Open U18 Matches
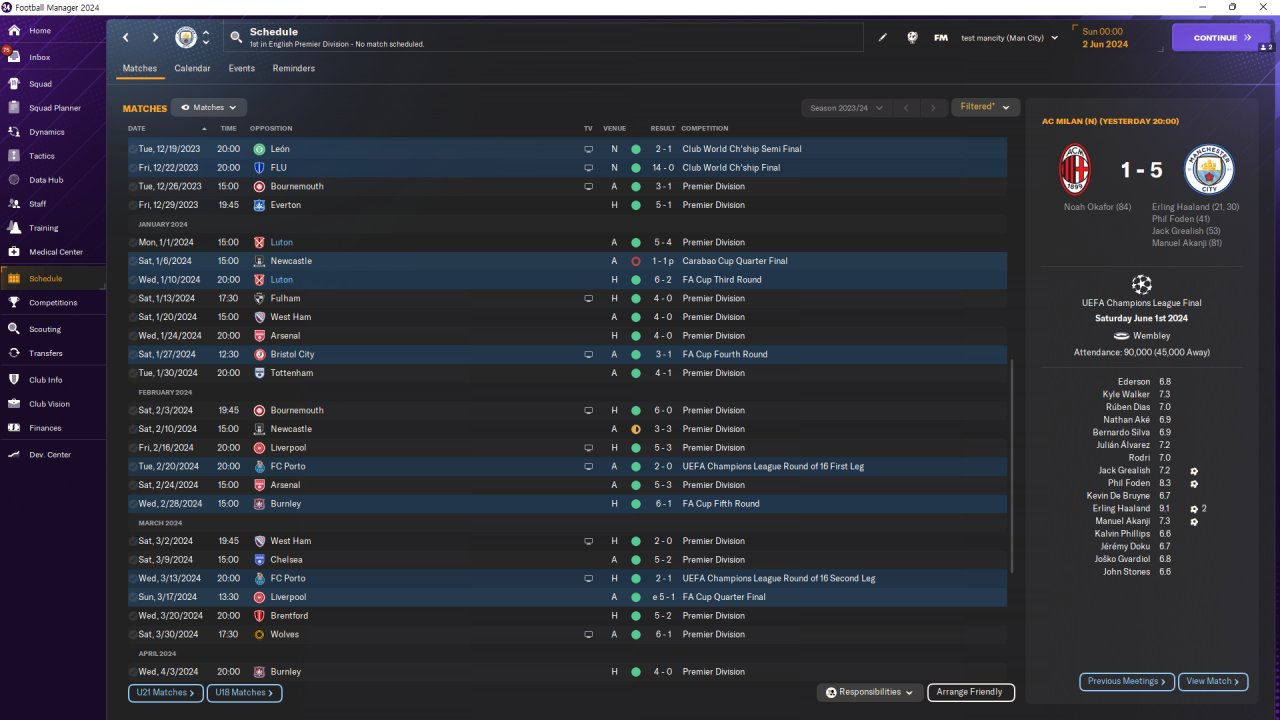The image size is (1280, 720). (245, 692)
